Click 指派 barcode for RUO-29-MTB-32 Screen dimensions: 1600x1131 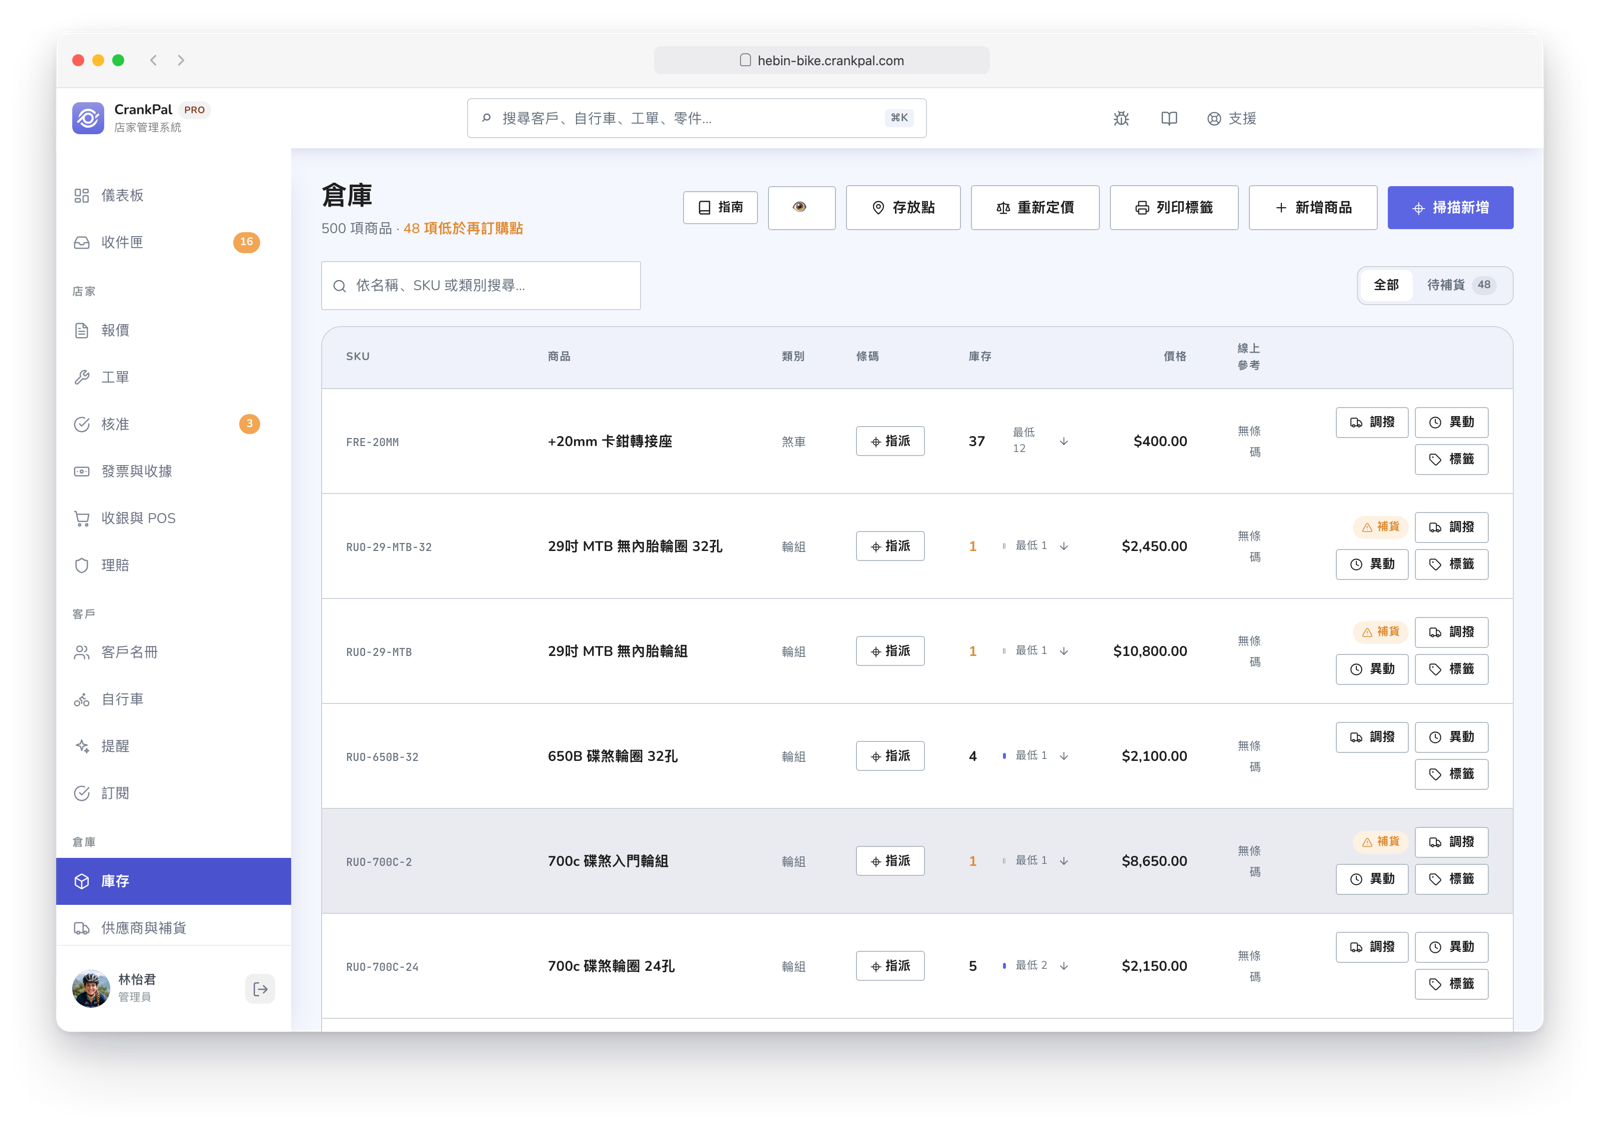click(x=890, y=546)
